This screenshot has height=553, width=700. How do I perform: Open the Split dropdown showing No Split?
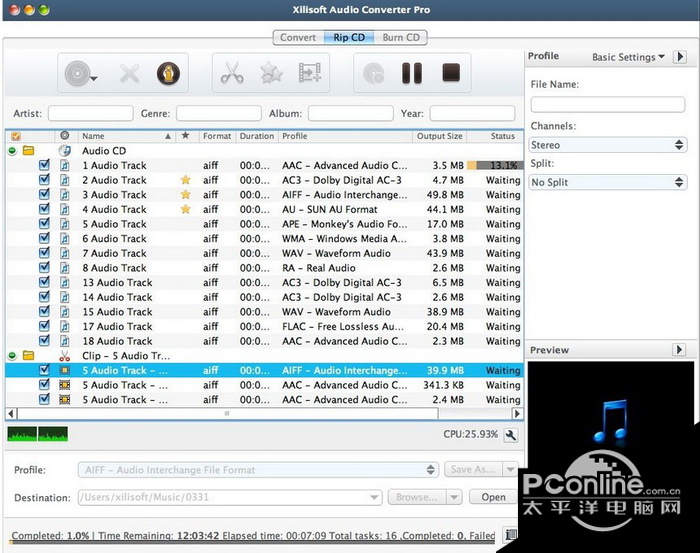[607, 183]
